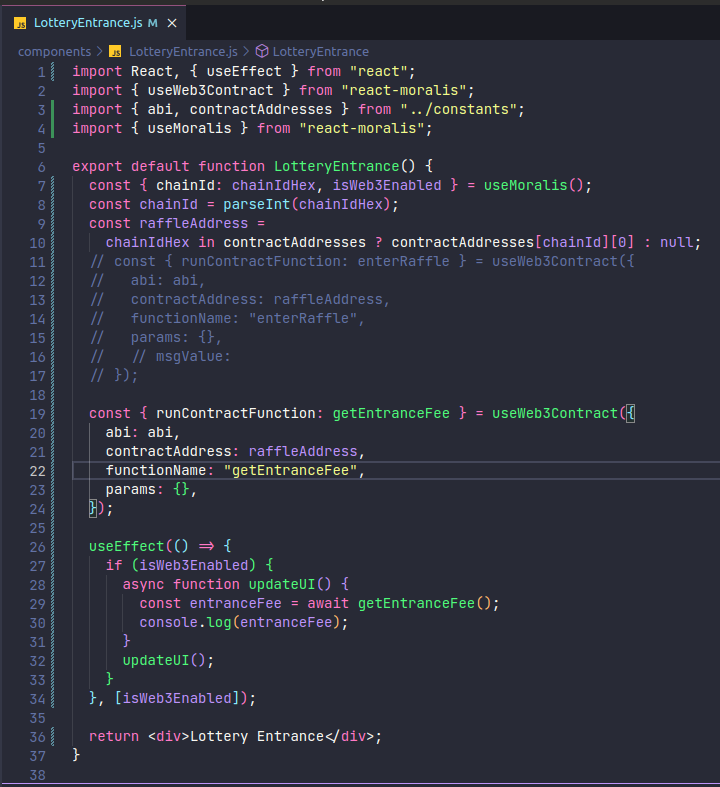
Task: Click 'LotteryEntrance' function name on line 6
Action: (336, 166)
